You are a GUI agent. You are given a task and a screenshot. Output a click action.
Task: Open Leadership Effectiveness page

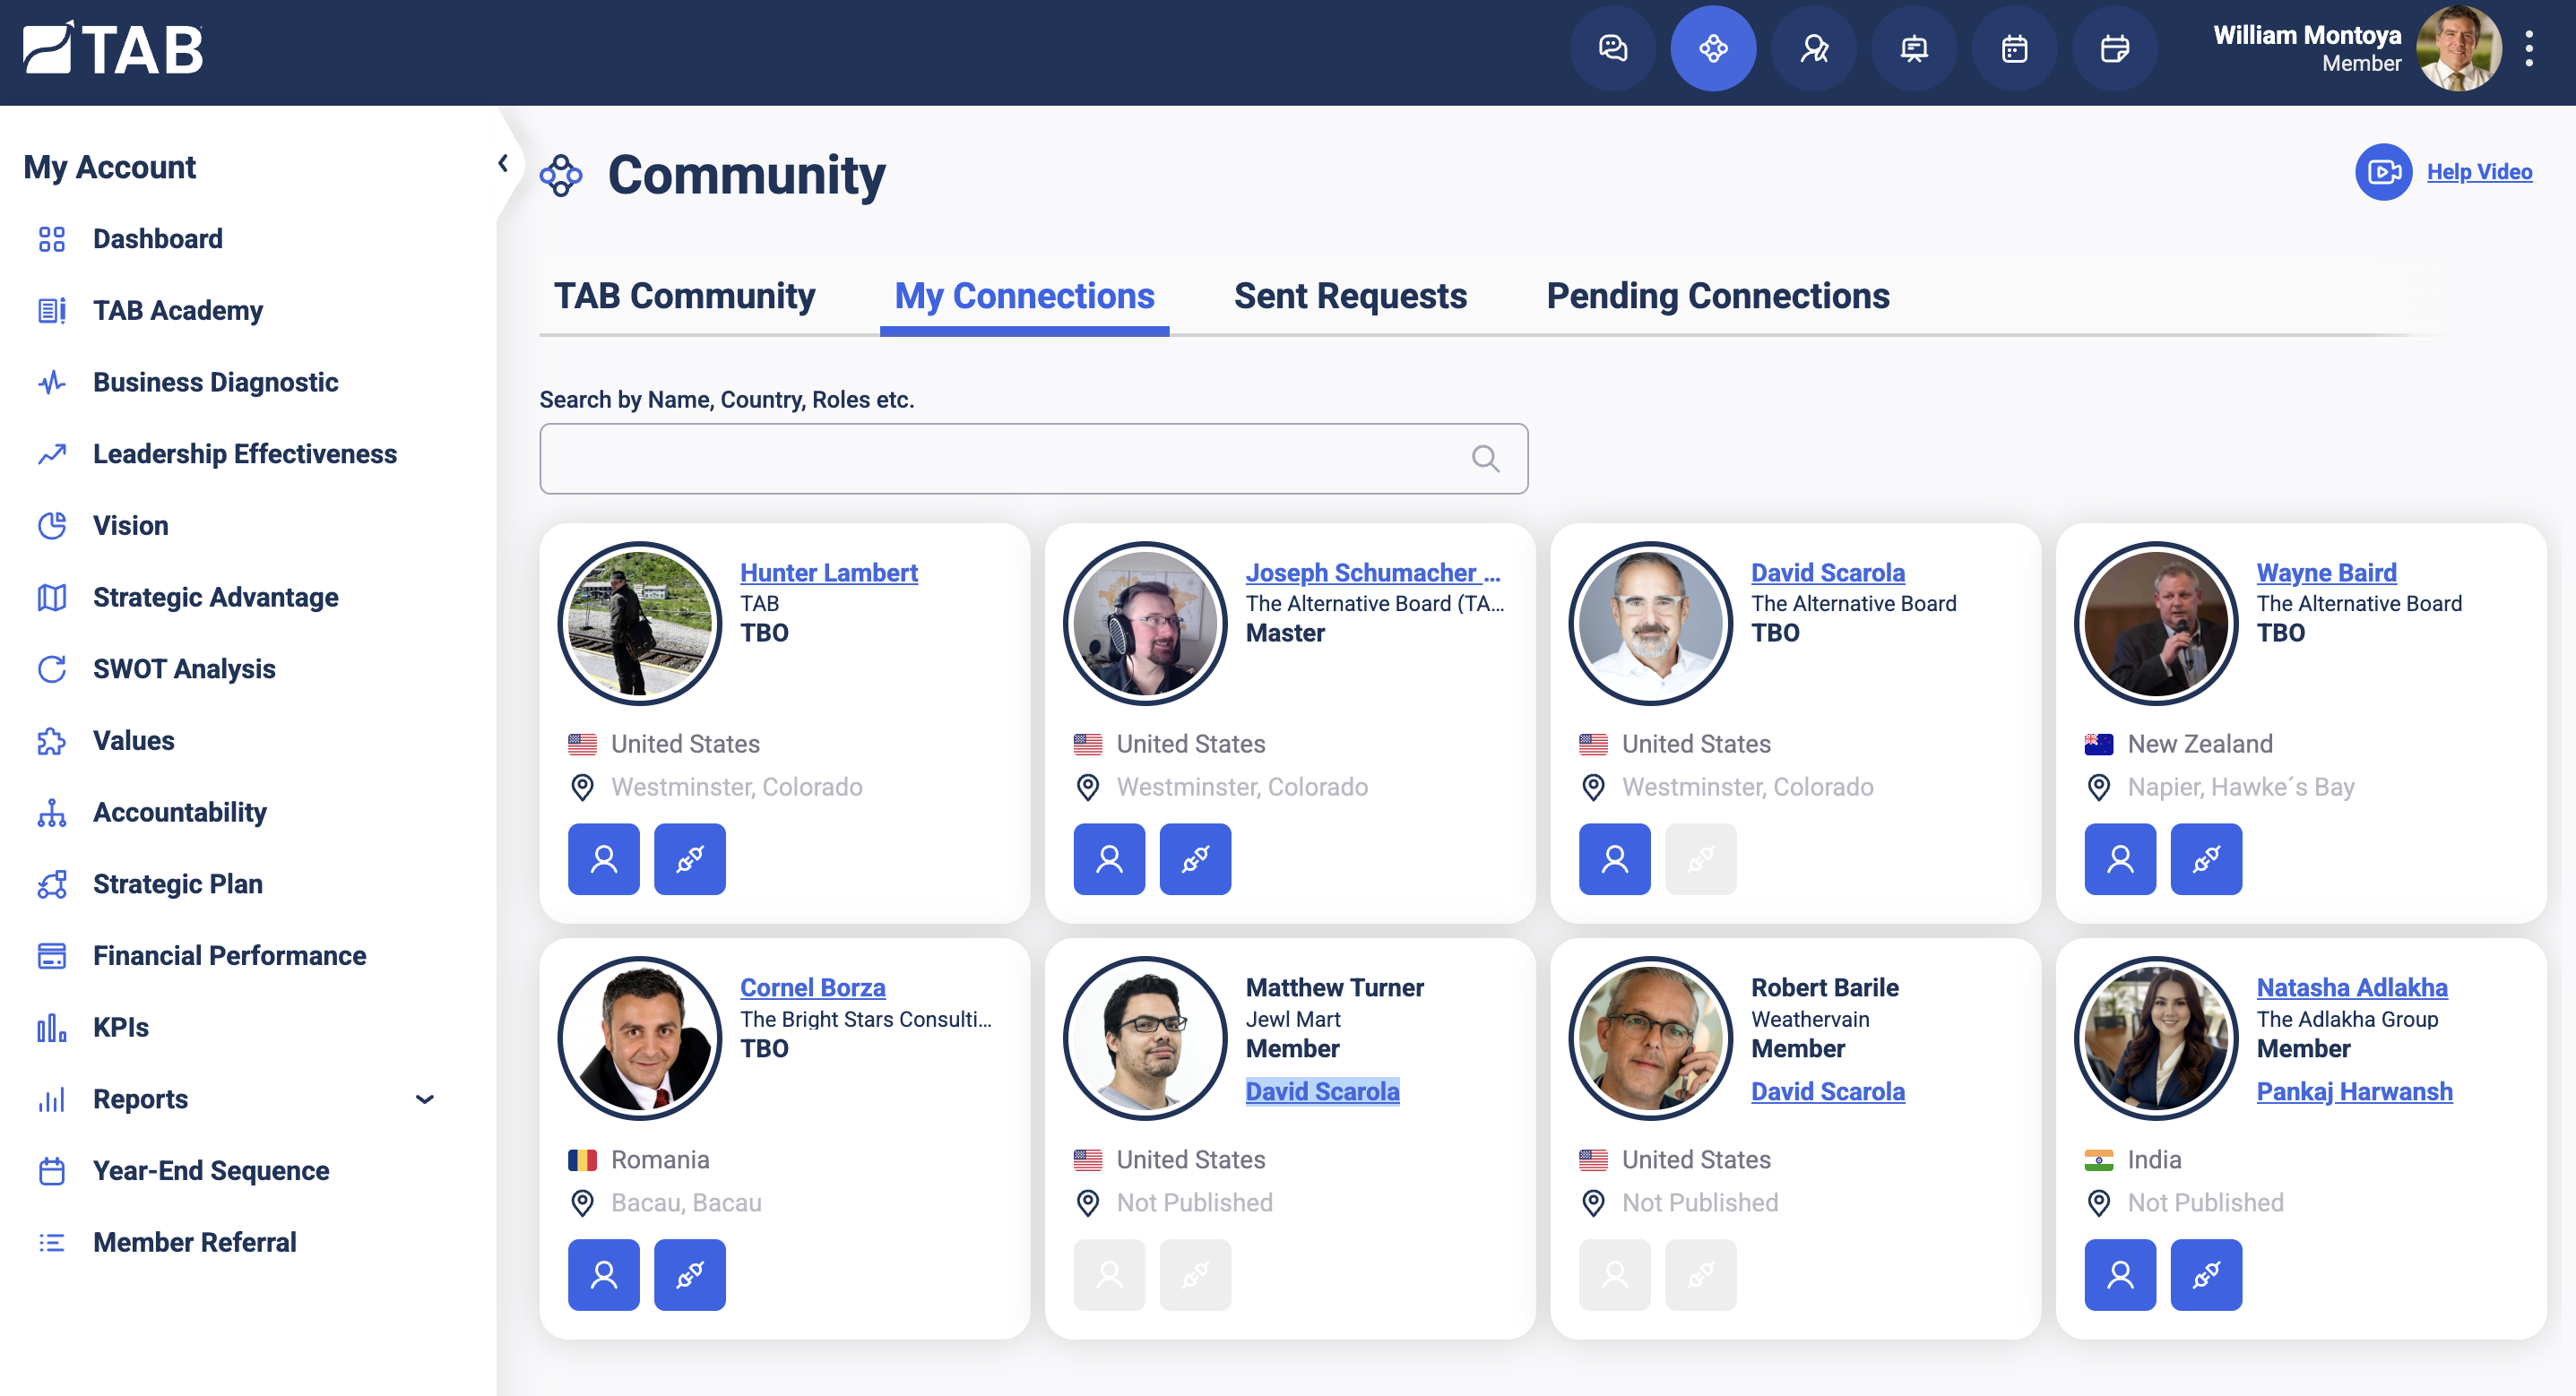tap(244, 454)
